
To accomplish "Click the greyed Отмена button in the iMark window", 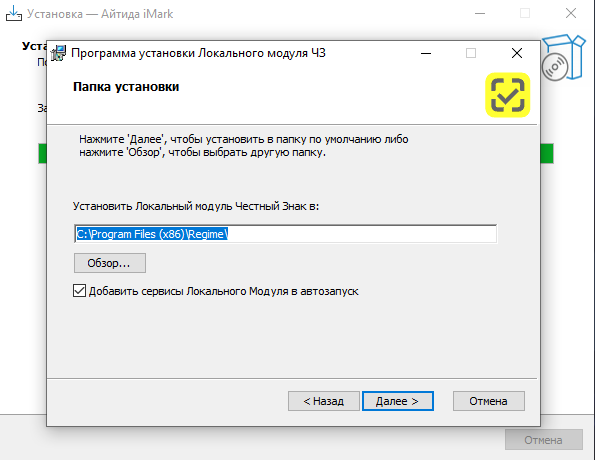I will coord(544,440).
